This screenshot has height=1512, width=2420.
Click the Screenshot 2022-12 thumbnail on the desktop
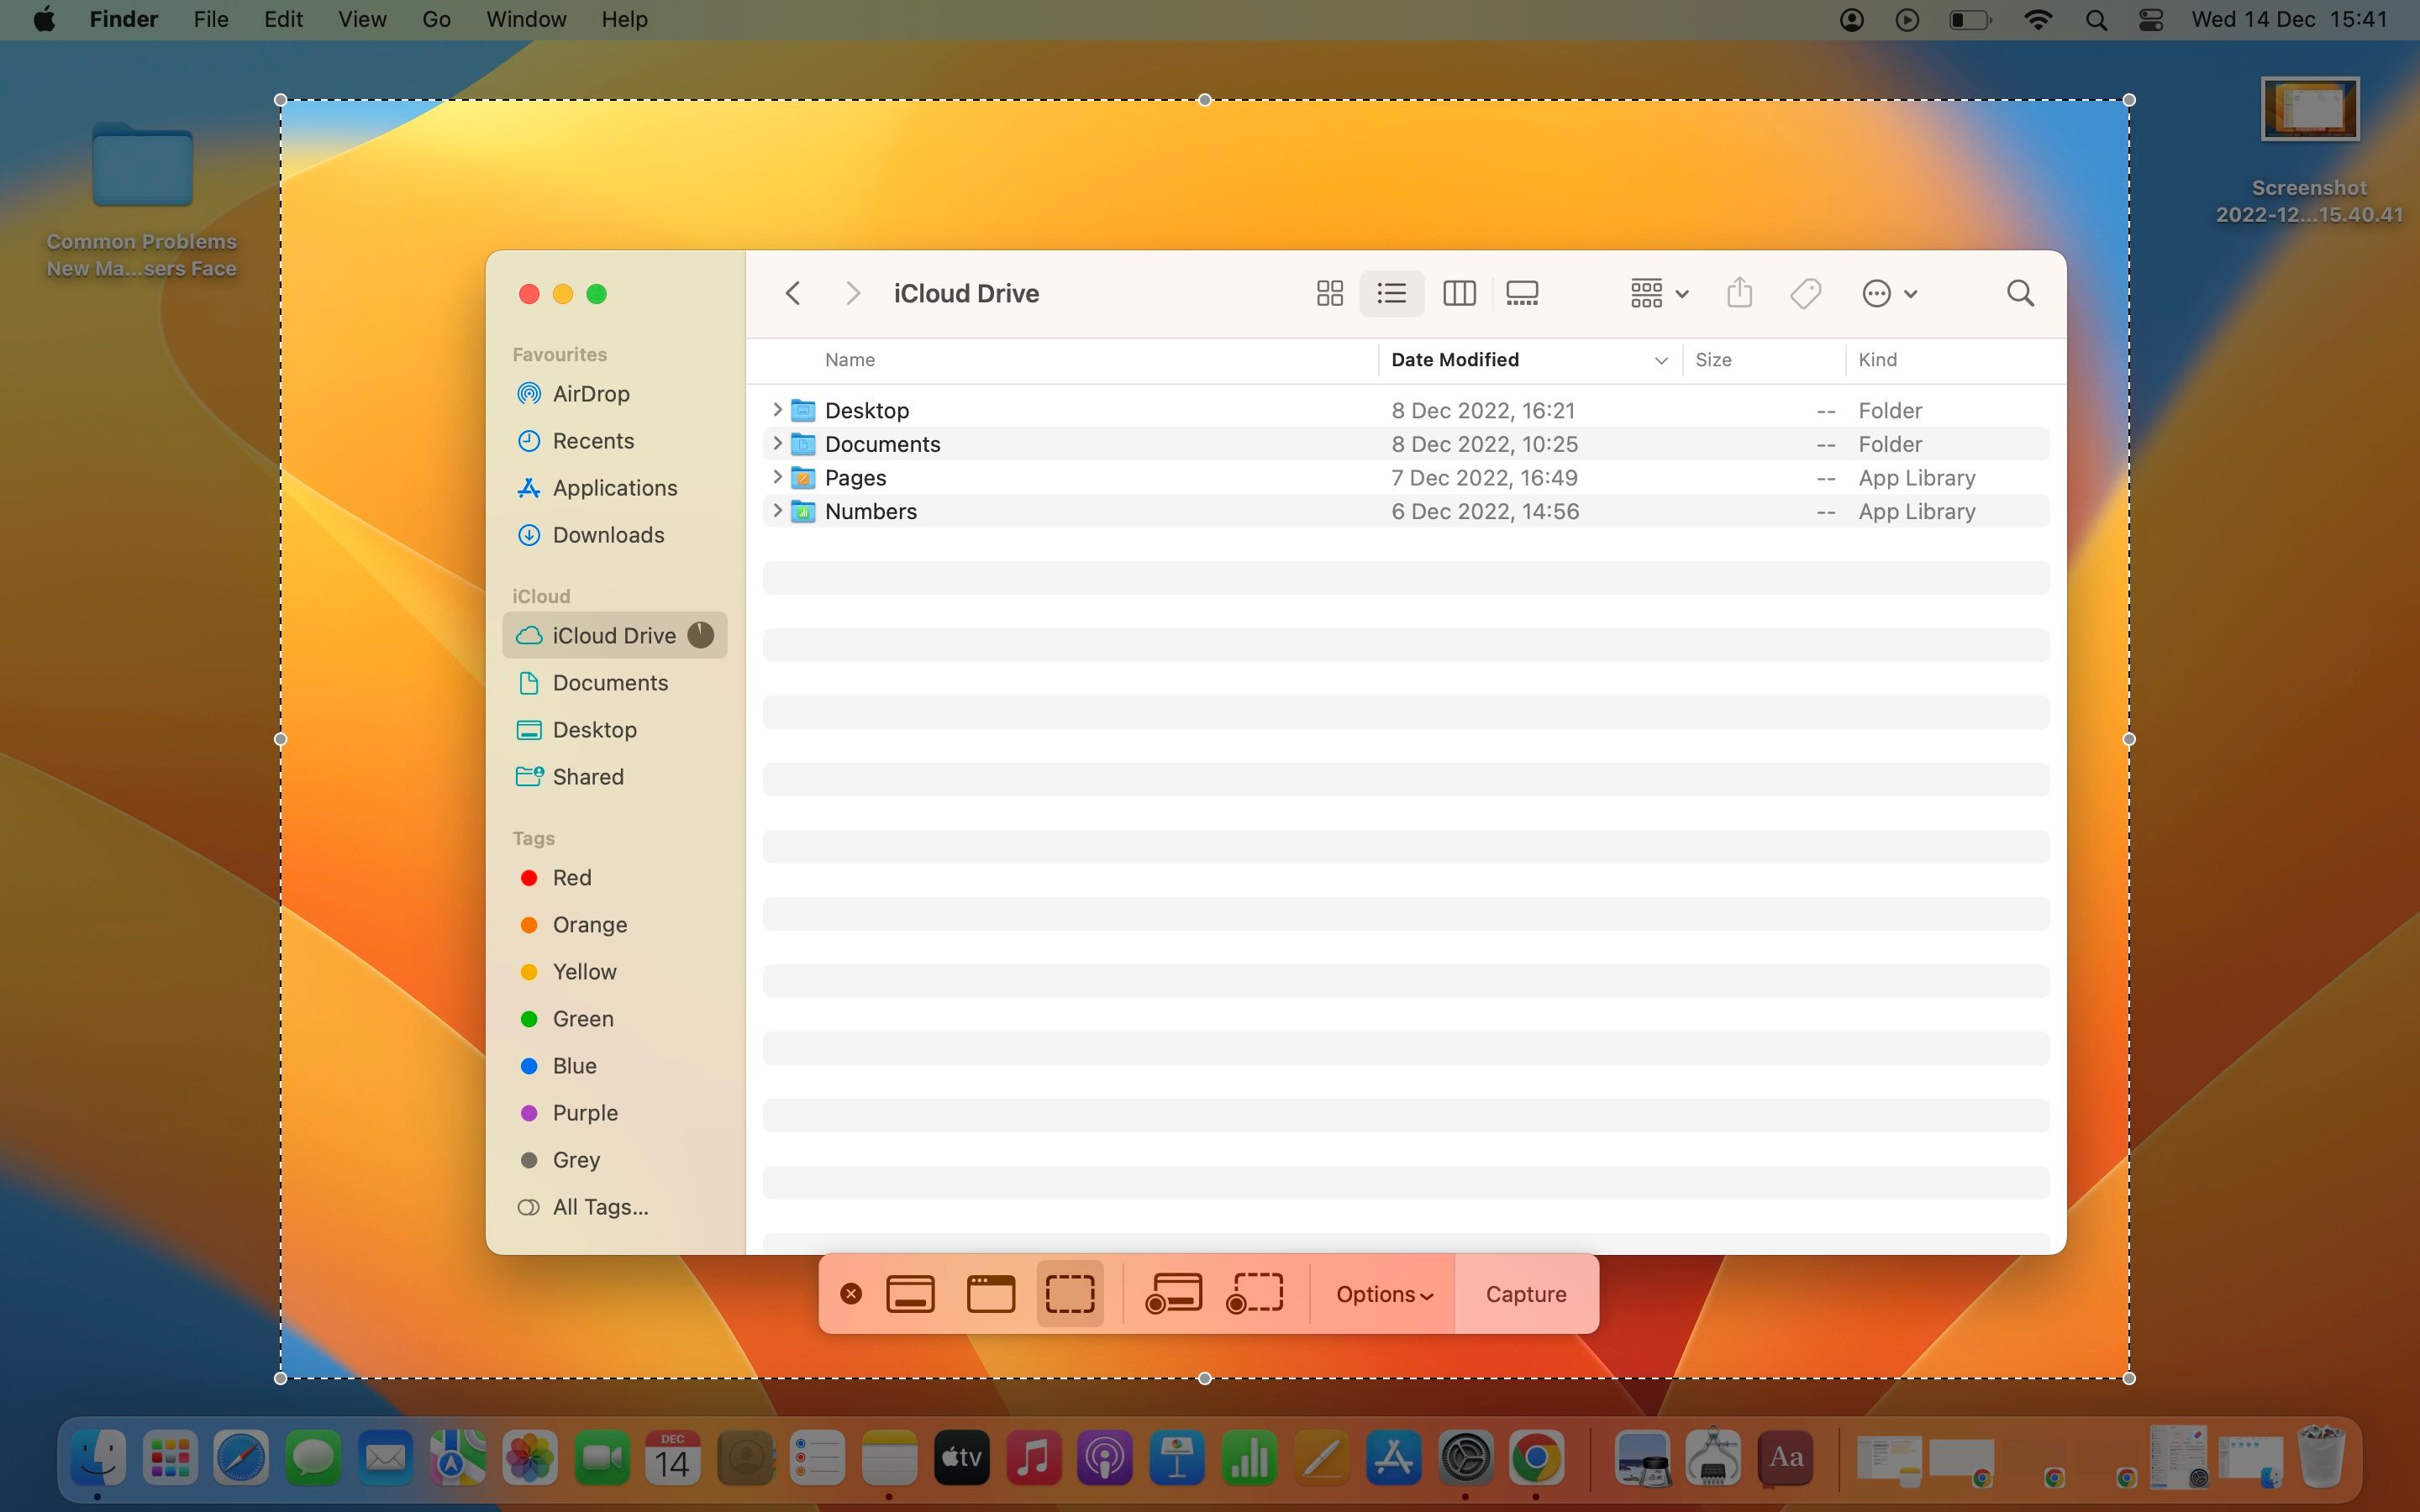(x=2308, y=110)
